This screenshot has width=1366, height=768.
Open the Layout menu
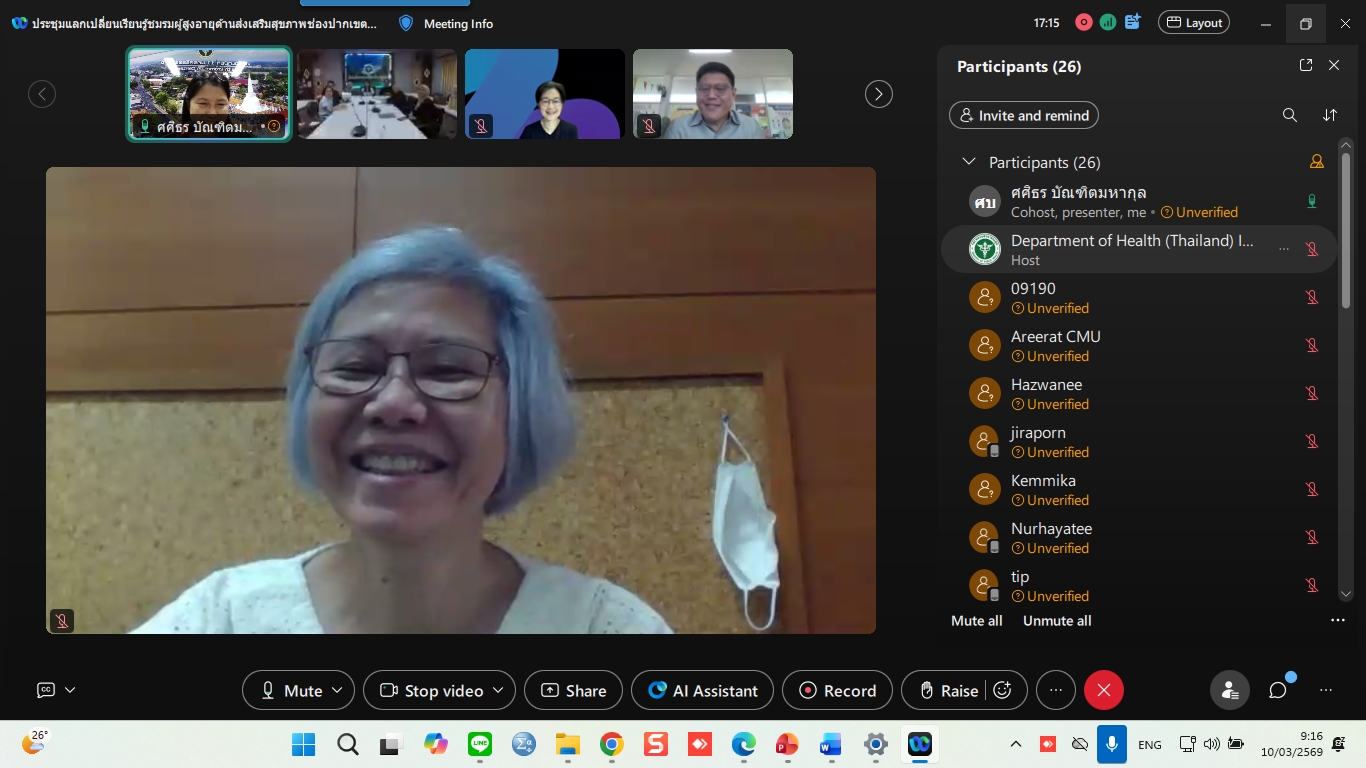[1193, 23]
